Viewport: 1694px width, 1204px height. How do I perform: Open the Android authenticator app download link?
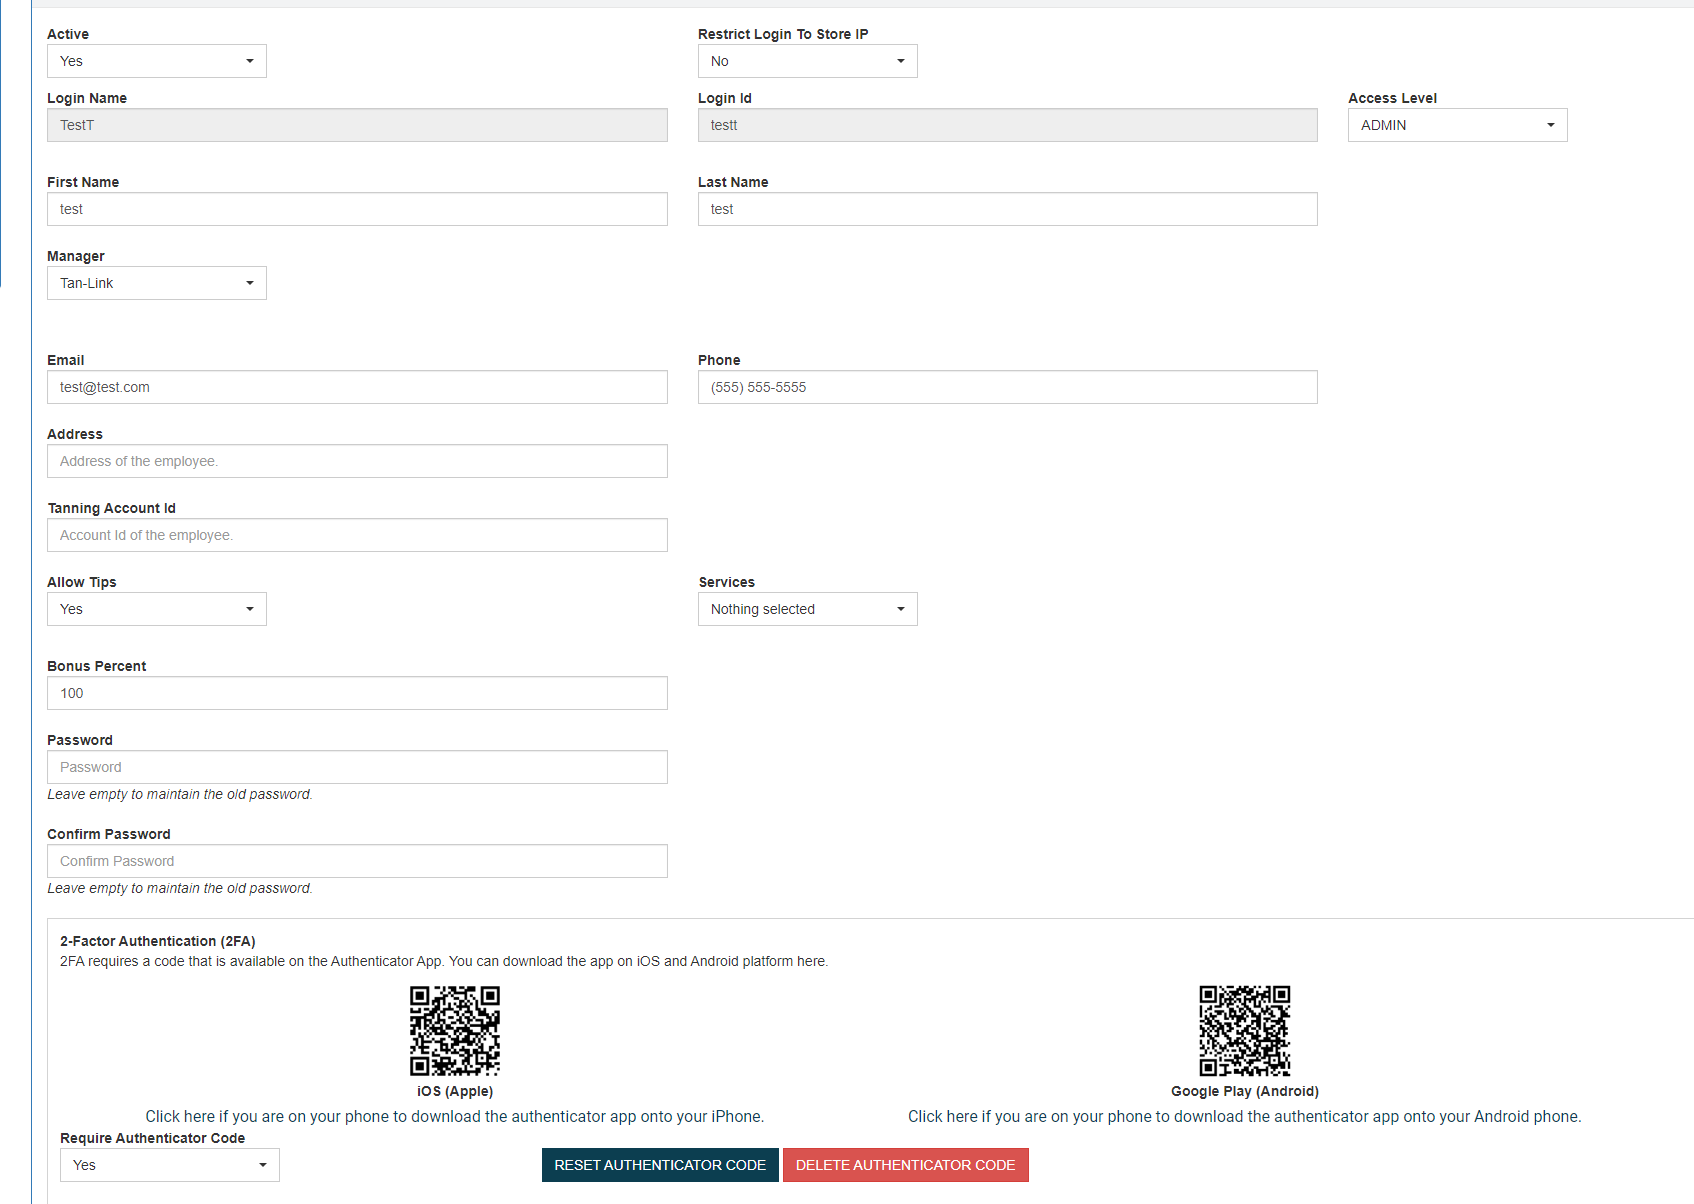[x=1245, y=1116]
